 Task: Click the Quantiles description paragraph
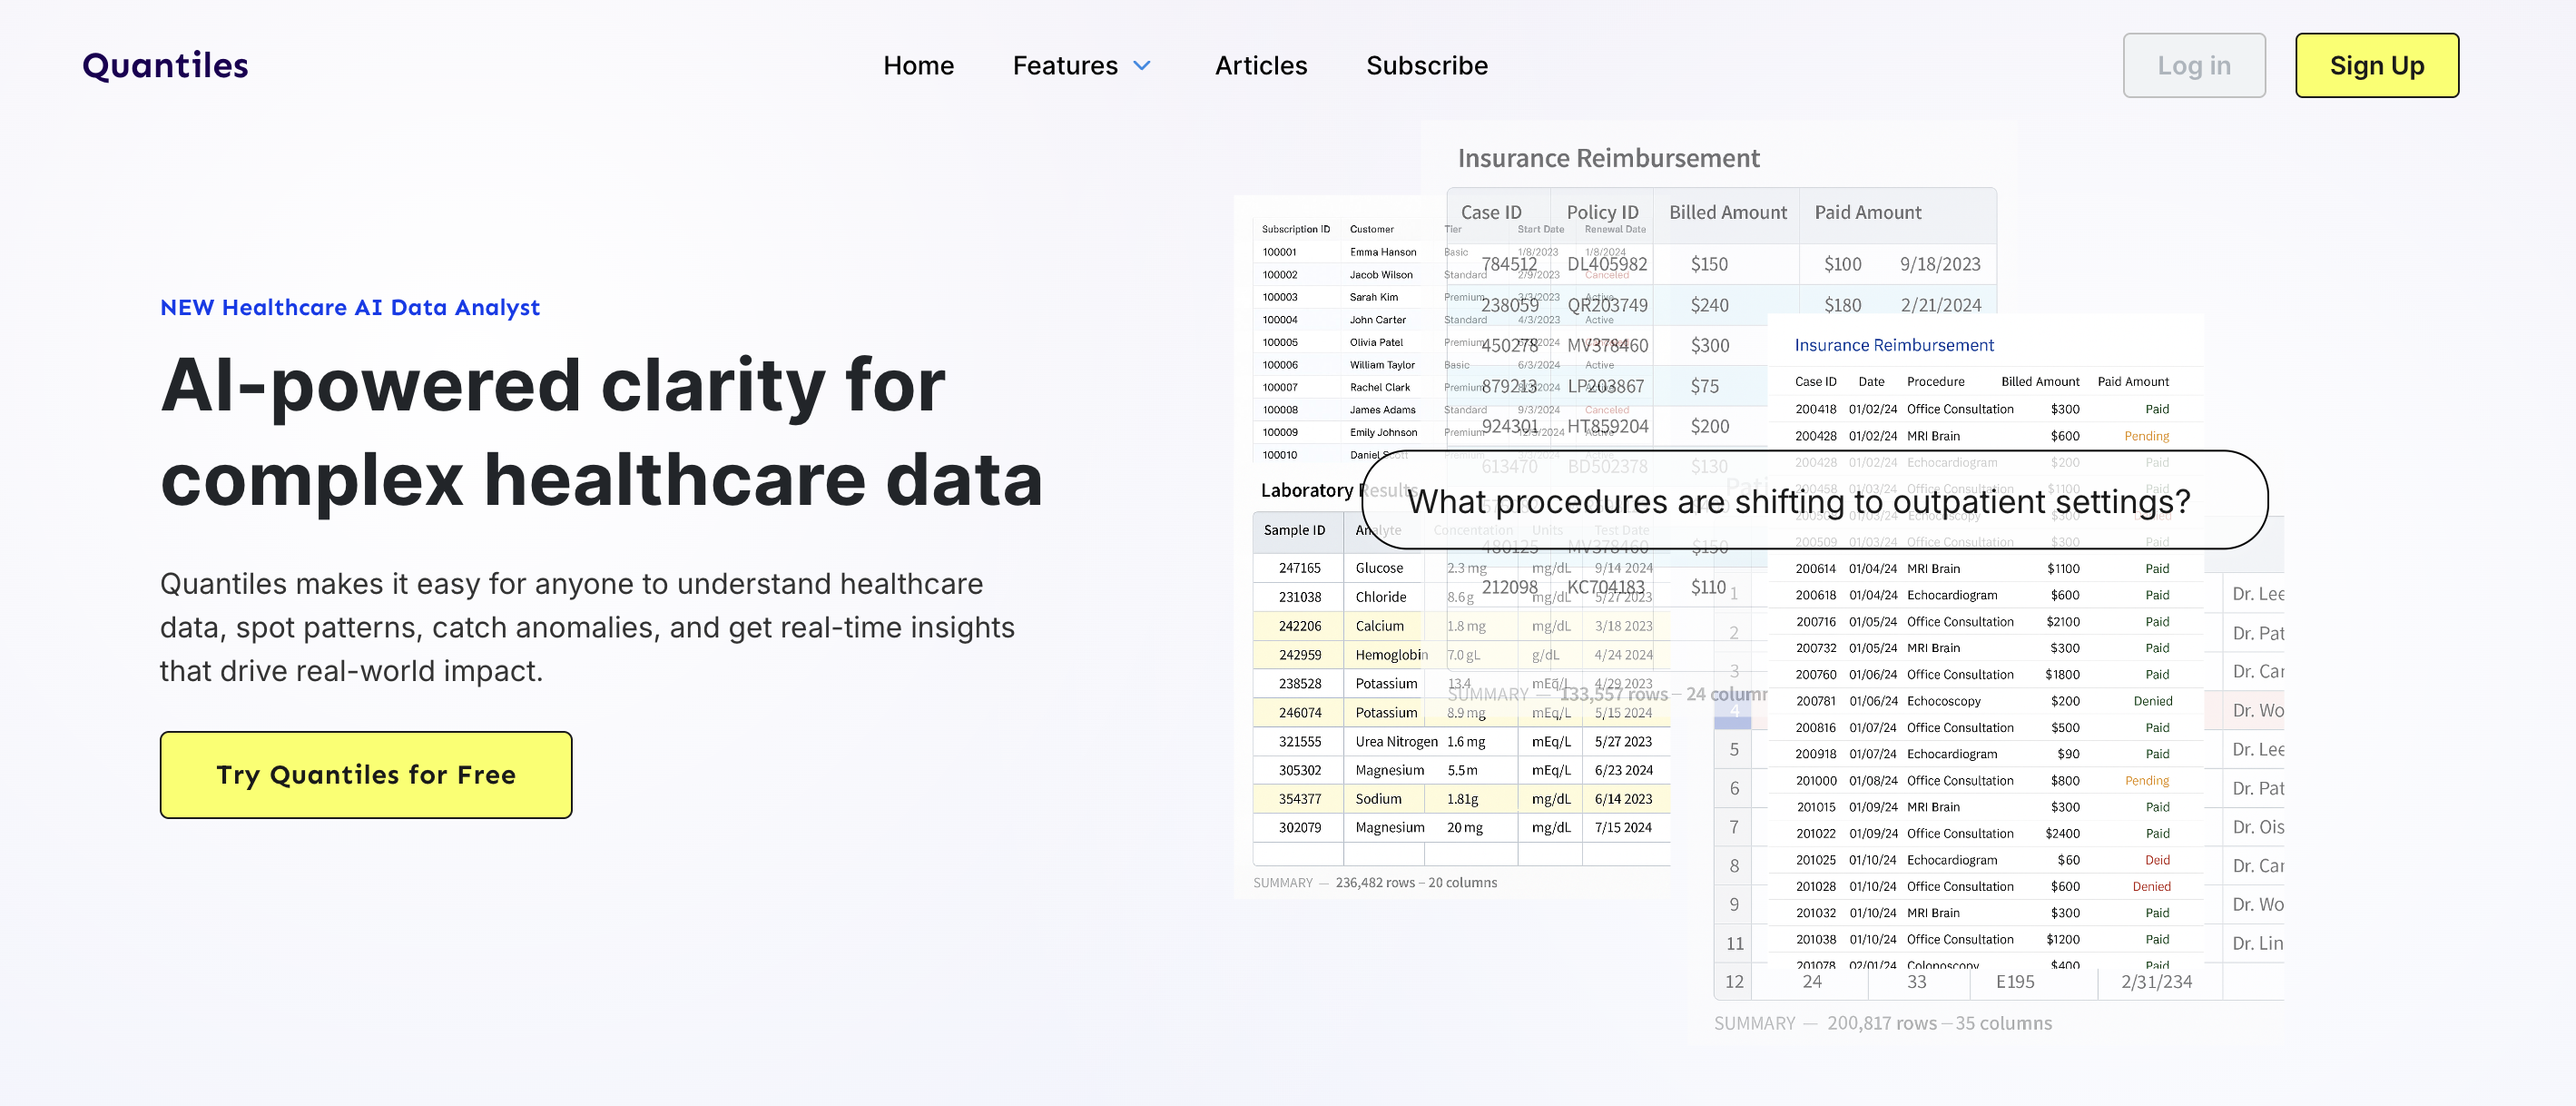[587, 627]
